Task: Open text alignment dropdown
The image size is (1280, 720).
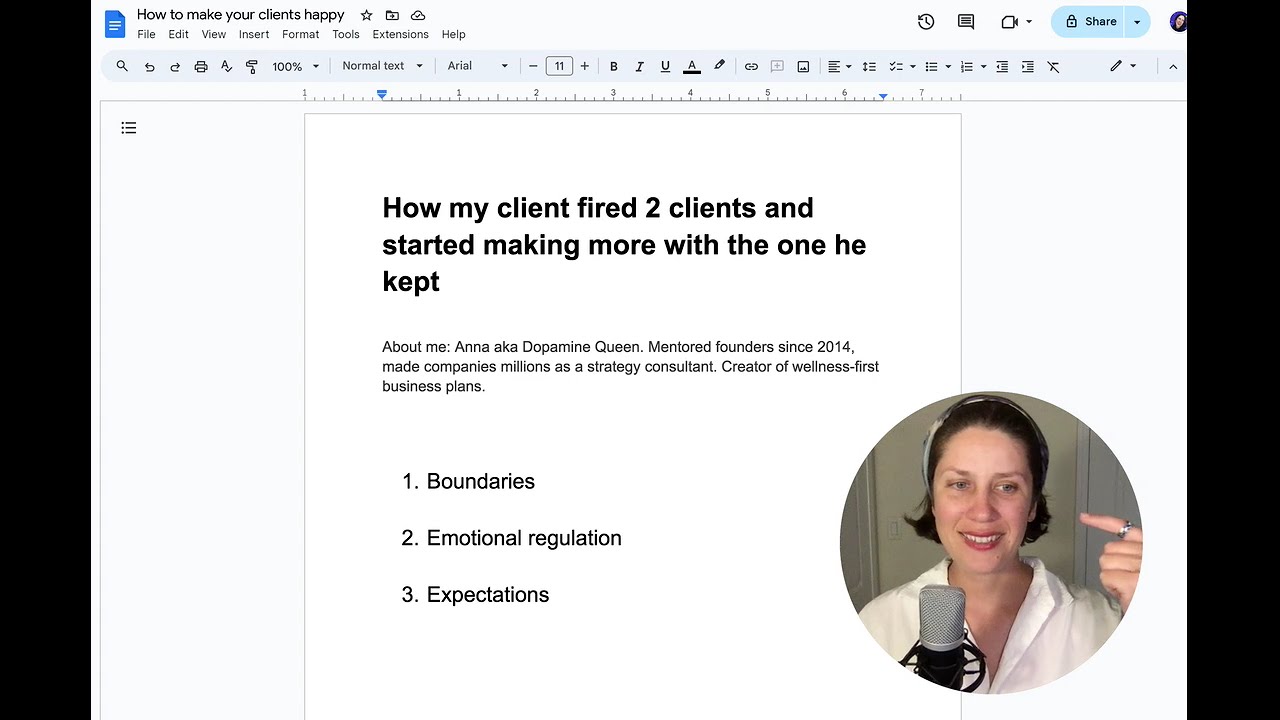Action: tap(839, 66)
